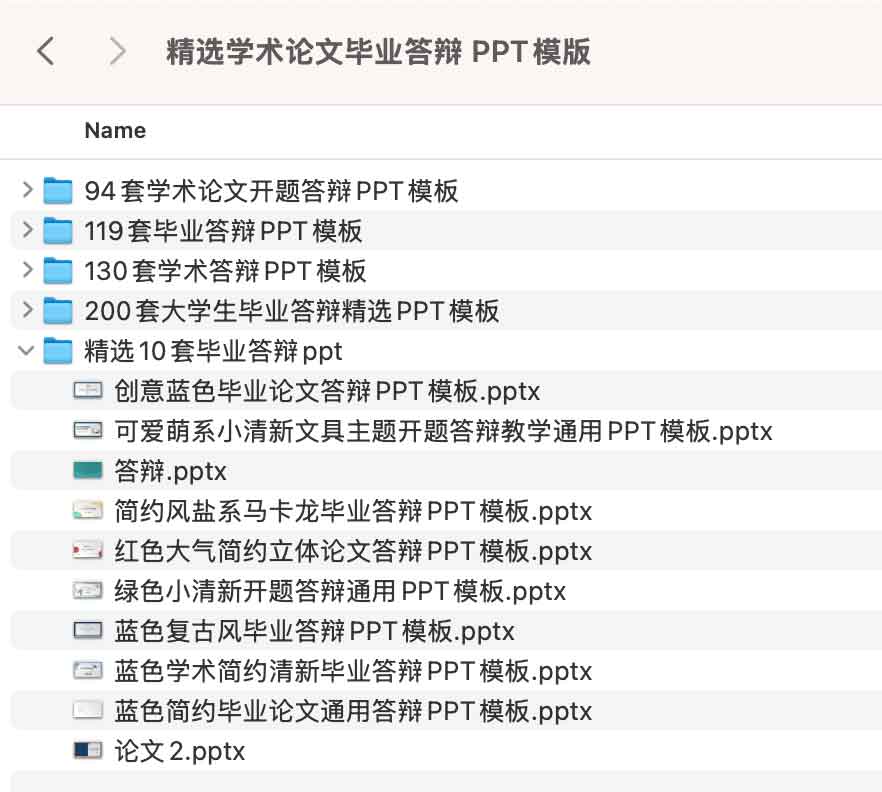Viewport: 882px width, 792px height.
Task: Click the green file icon of 答辩.pptx
Action: pos(89,470)
